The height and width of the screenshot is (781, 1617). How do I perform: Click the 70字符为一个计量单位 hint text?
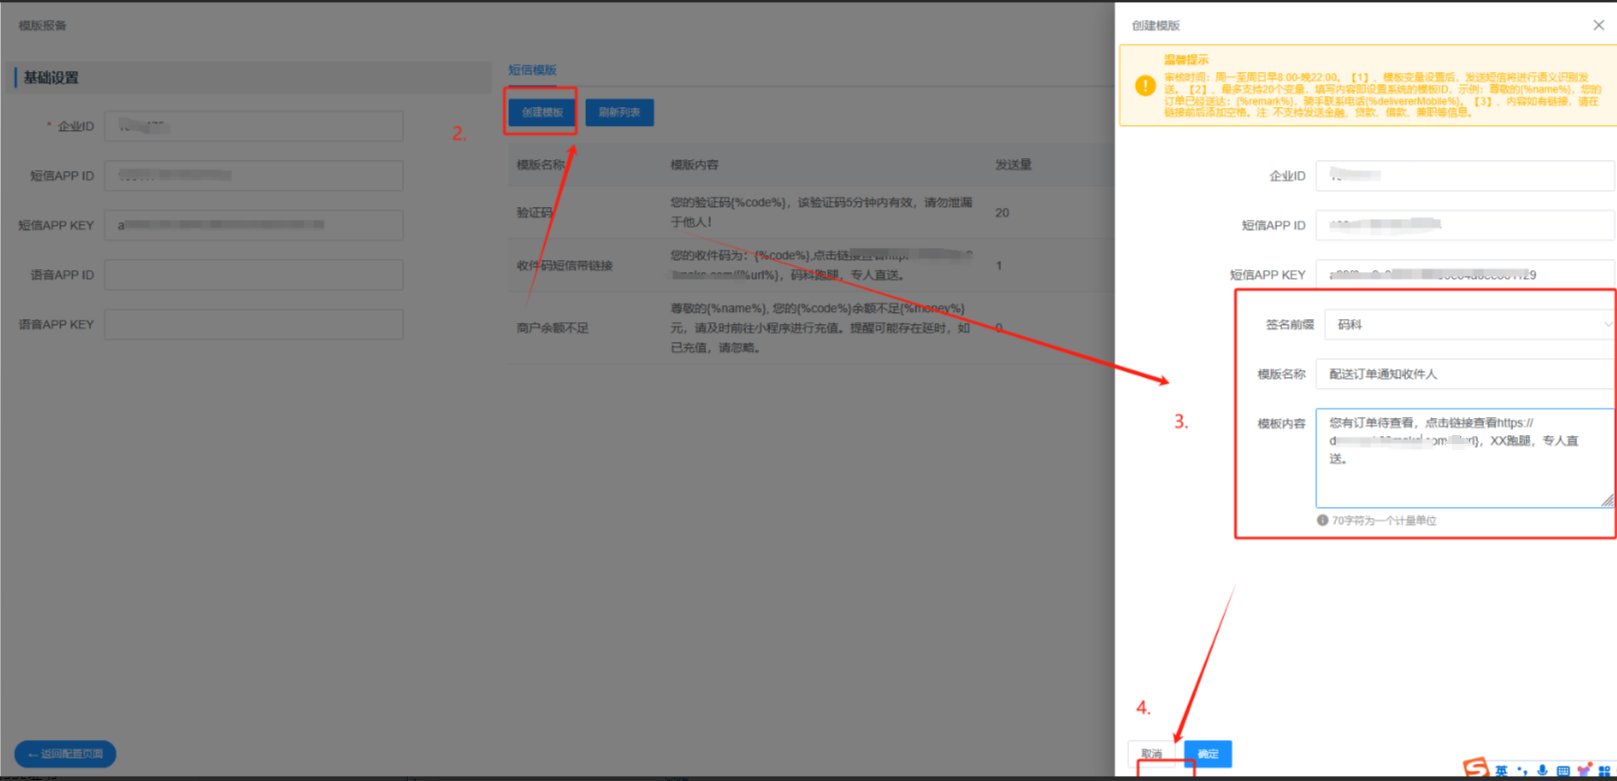click(x=1384, y=521)
